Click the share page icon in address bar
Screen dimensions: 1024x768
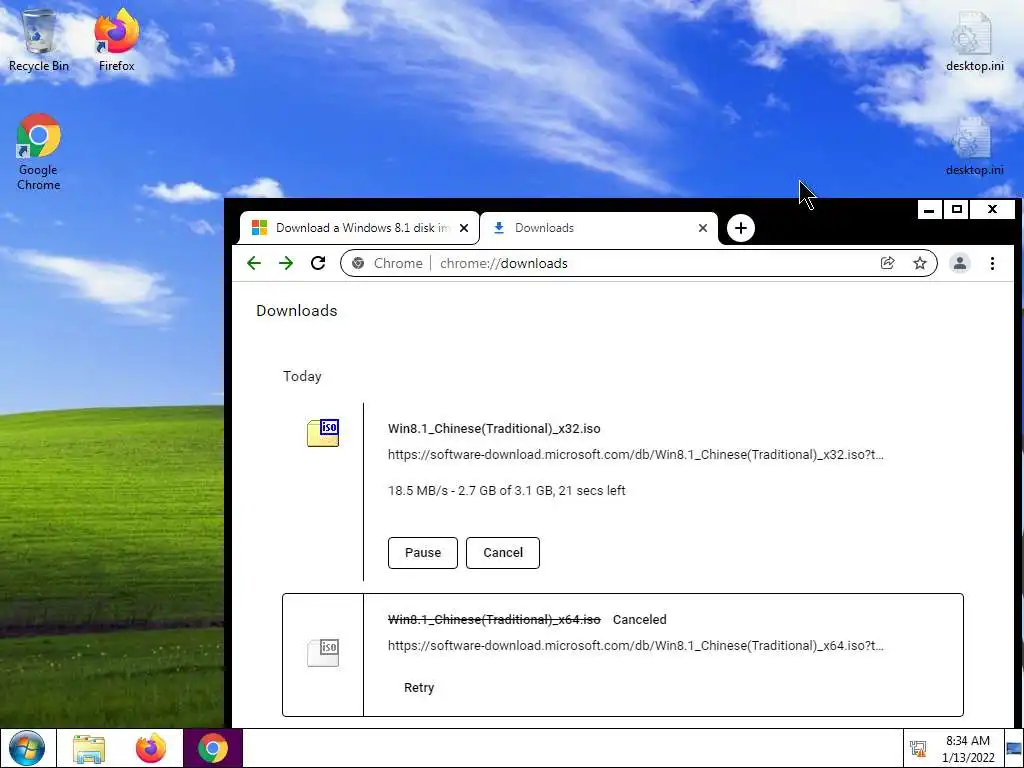(x=888, y=263)
